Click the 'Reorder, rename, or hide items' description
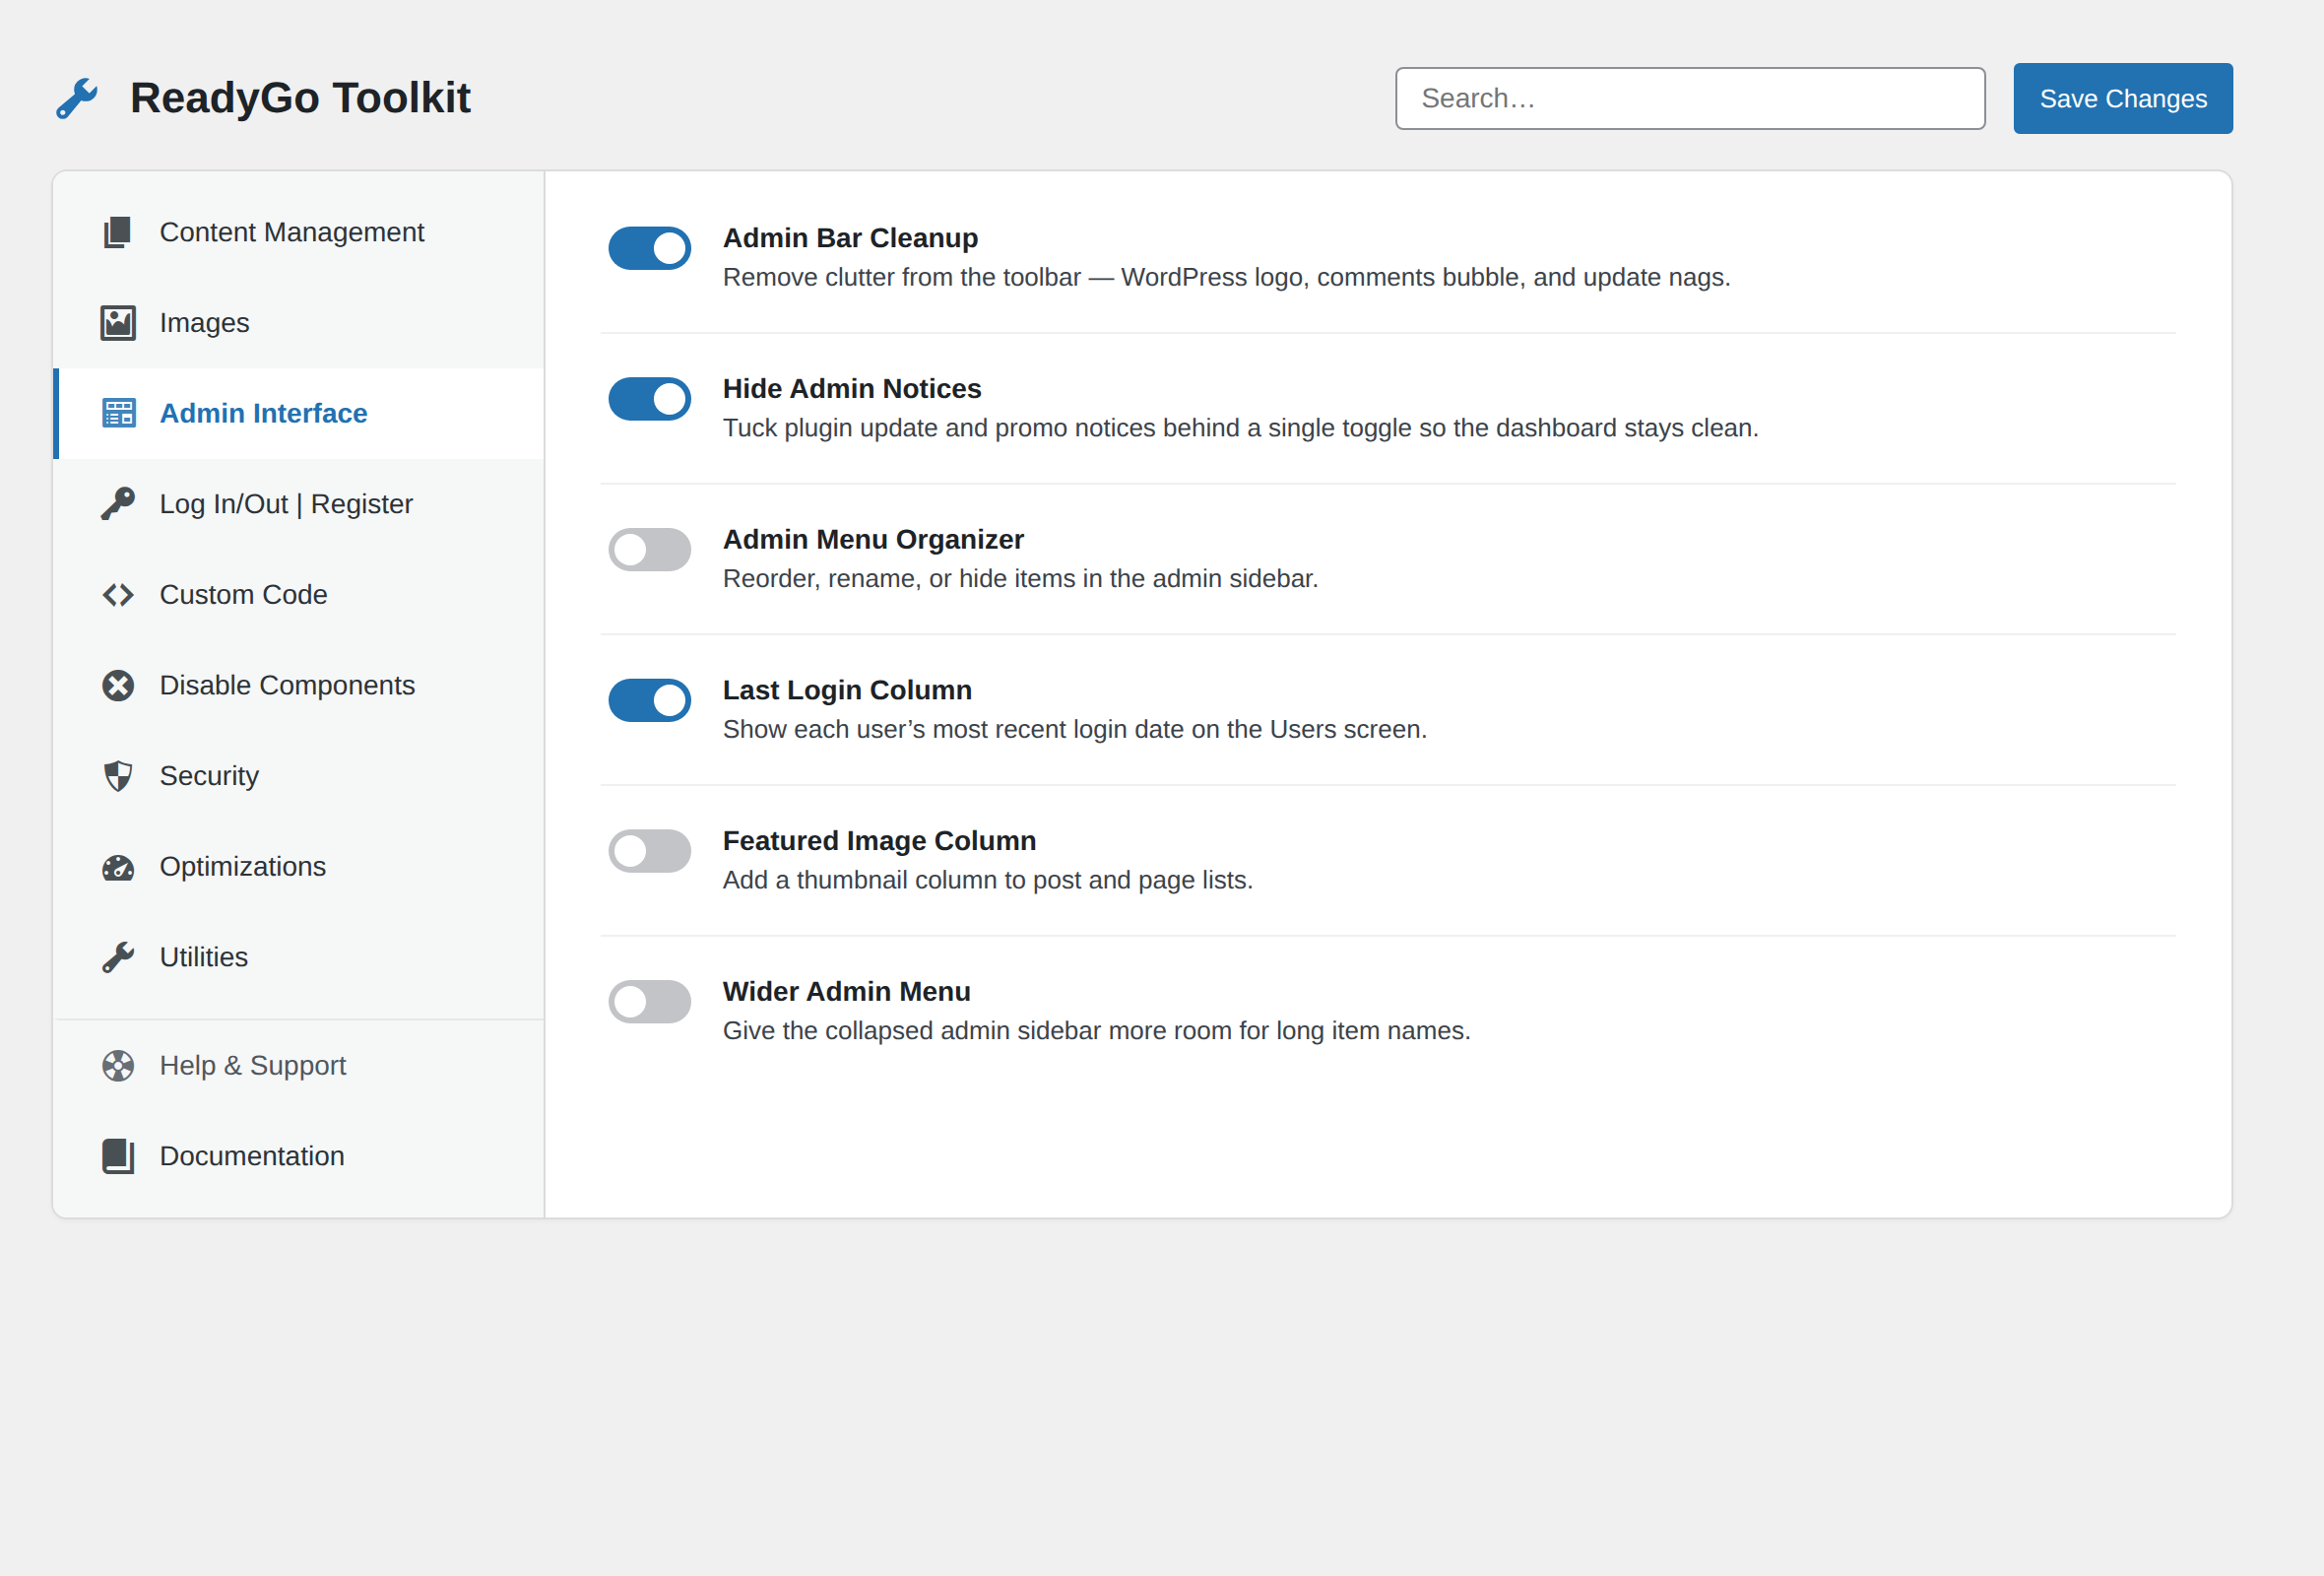Viewport: 2324px width, 1576px height. [1020, 579]
